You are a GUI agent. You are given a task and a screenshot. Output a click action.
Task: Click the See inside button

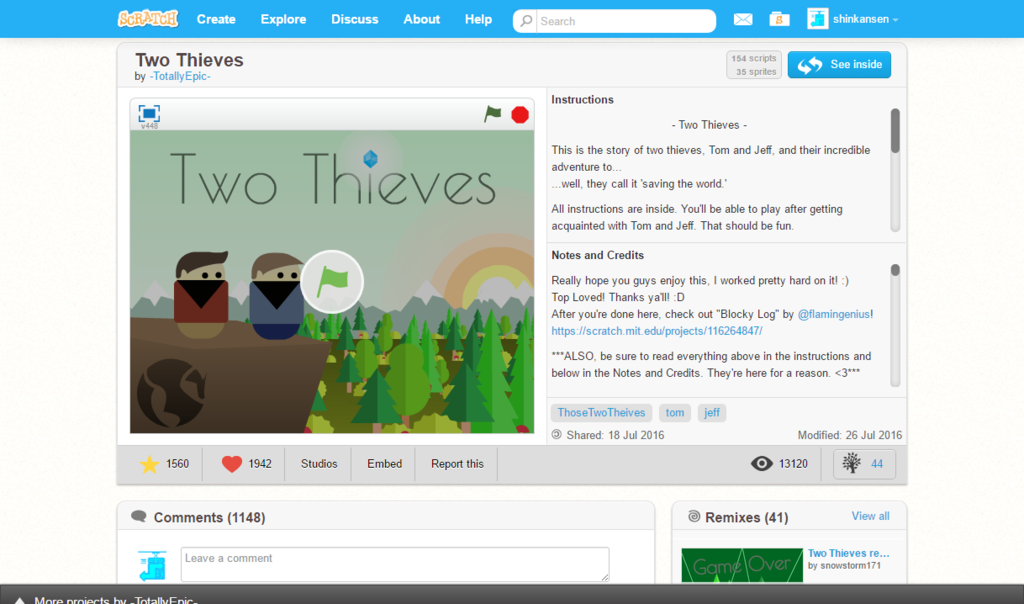point(839,64)
